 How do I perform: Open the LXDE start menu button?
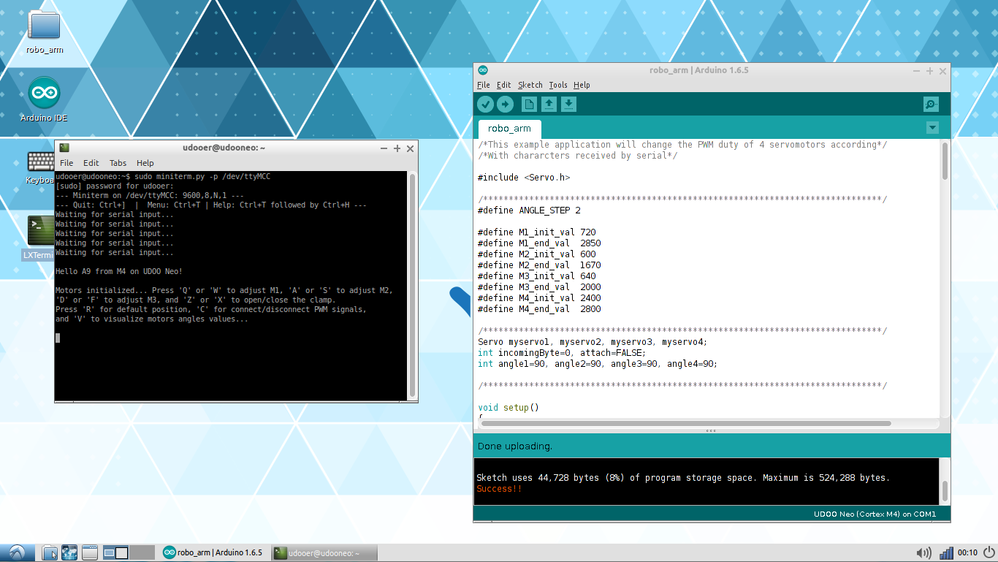(x=17, y=552)
